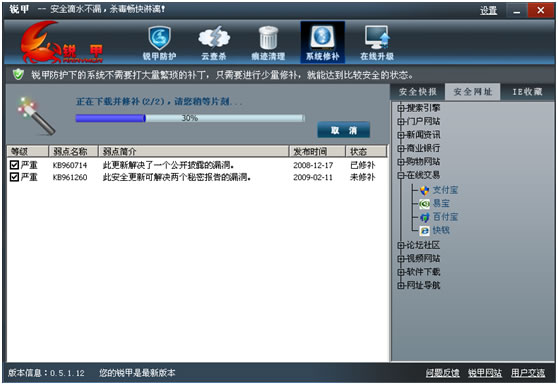Screen dimensions: 558x385
Task: Expand the 商业银行 tree node
Action: pos(401,148)
